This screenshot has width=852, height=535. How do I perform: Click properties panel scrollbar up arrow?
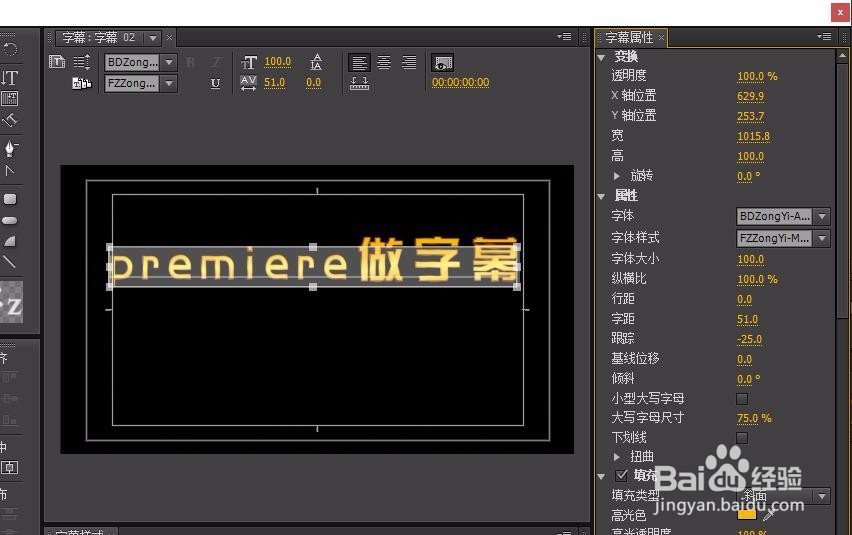click(842, 55)
